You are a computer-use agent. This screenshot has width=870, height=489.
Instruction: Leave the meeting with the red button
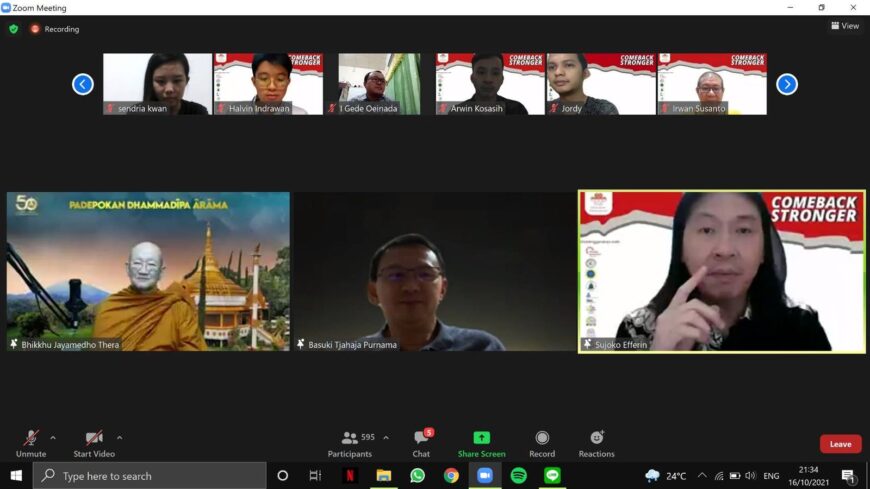point(841,444)
